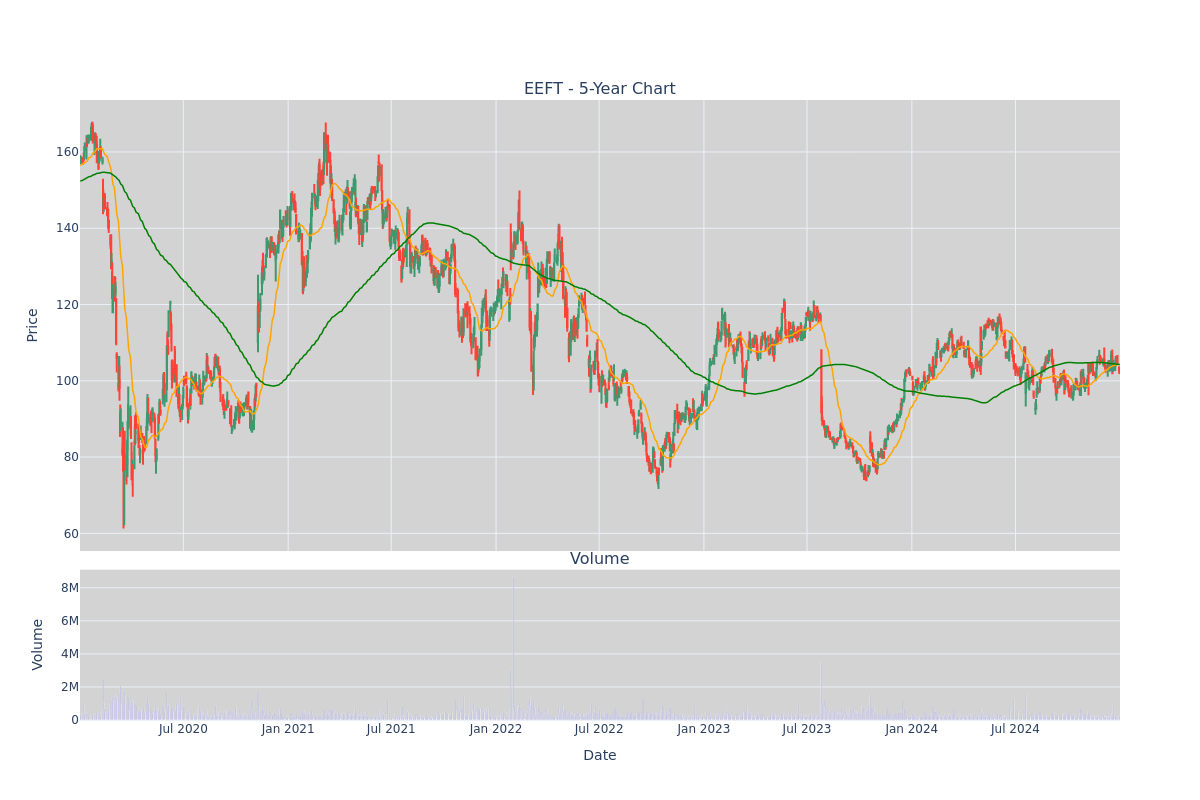Click the 4M volume tick label
This screenshot has width=1200, height=800.
(x=69, y=654)
